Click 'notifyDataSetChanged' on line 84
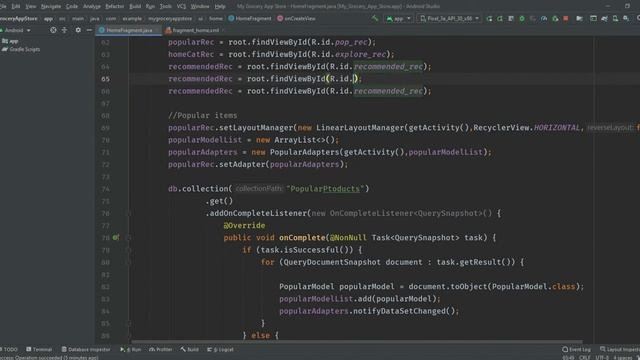This screenshot has width=640, height=360. [x=399, y=311]
